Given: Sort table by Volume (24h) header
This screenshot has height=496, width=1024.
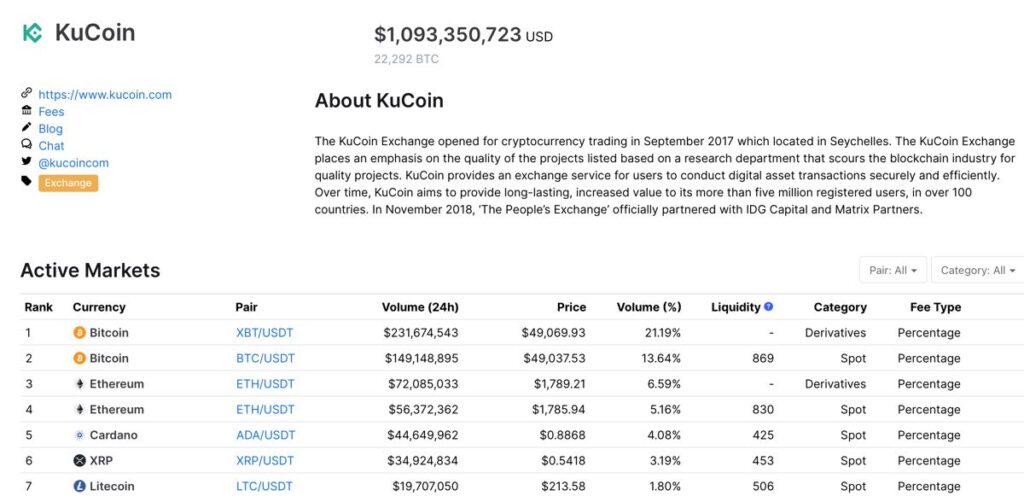Looking at the screenshot, I should pyautogui.click(x=420, y=307).
